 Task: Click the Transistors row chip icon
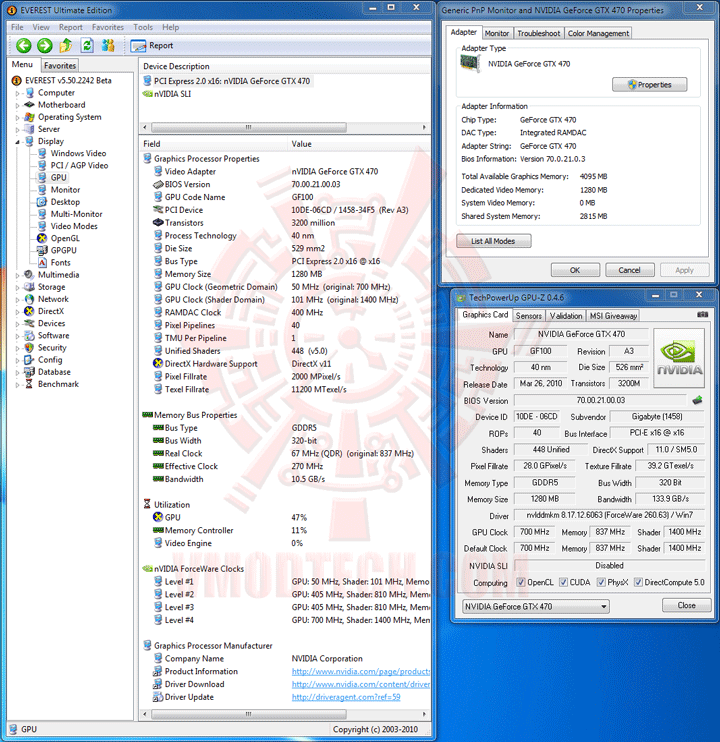click(158, 222)
